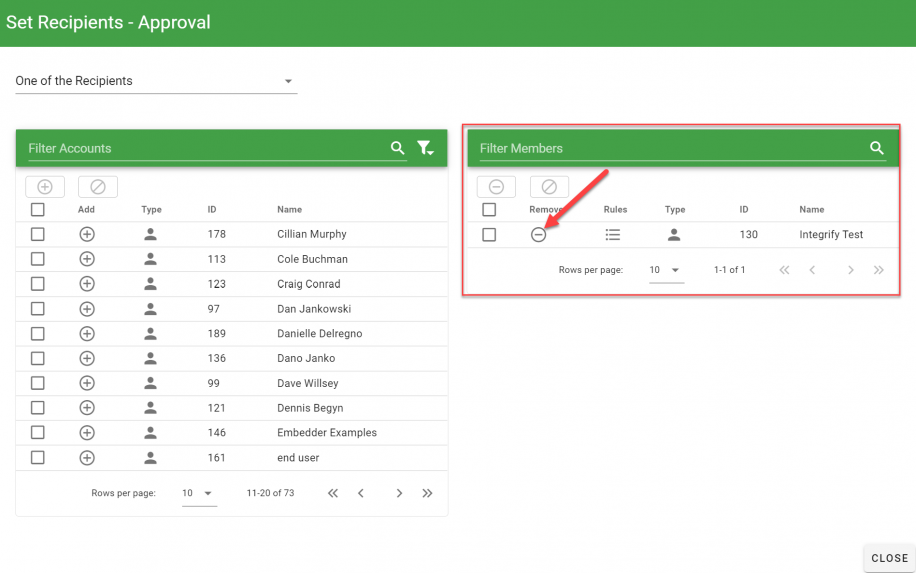Open the account filter options funnel dropdown
Image resolution: width=916 pixels, height=573 pixels.
click(x=426, y=148)
